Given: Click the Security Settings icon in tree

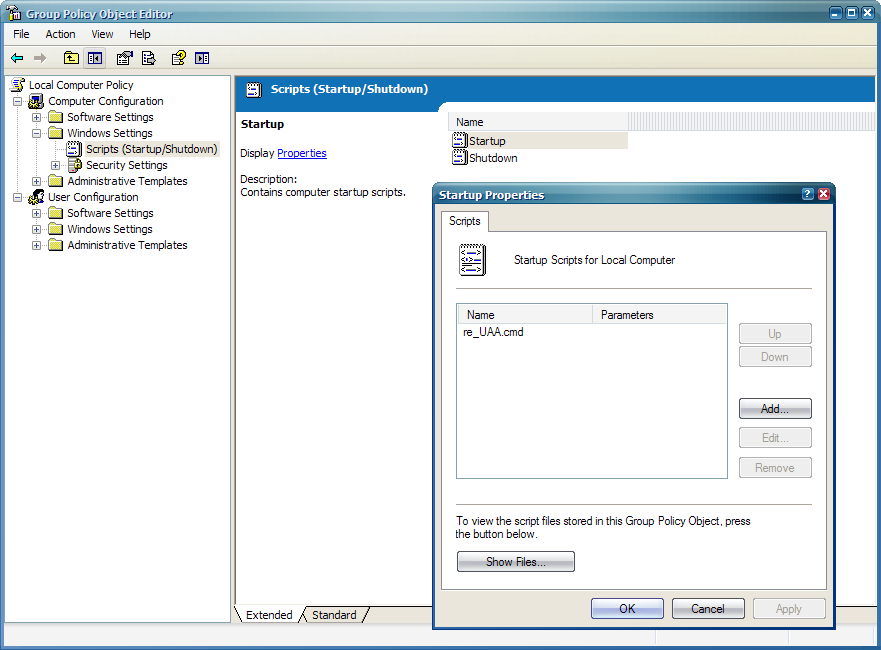Looking at the screenshot, I should click(74, 165).
